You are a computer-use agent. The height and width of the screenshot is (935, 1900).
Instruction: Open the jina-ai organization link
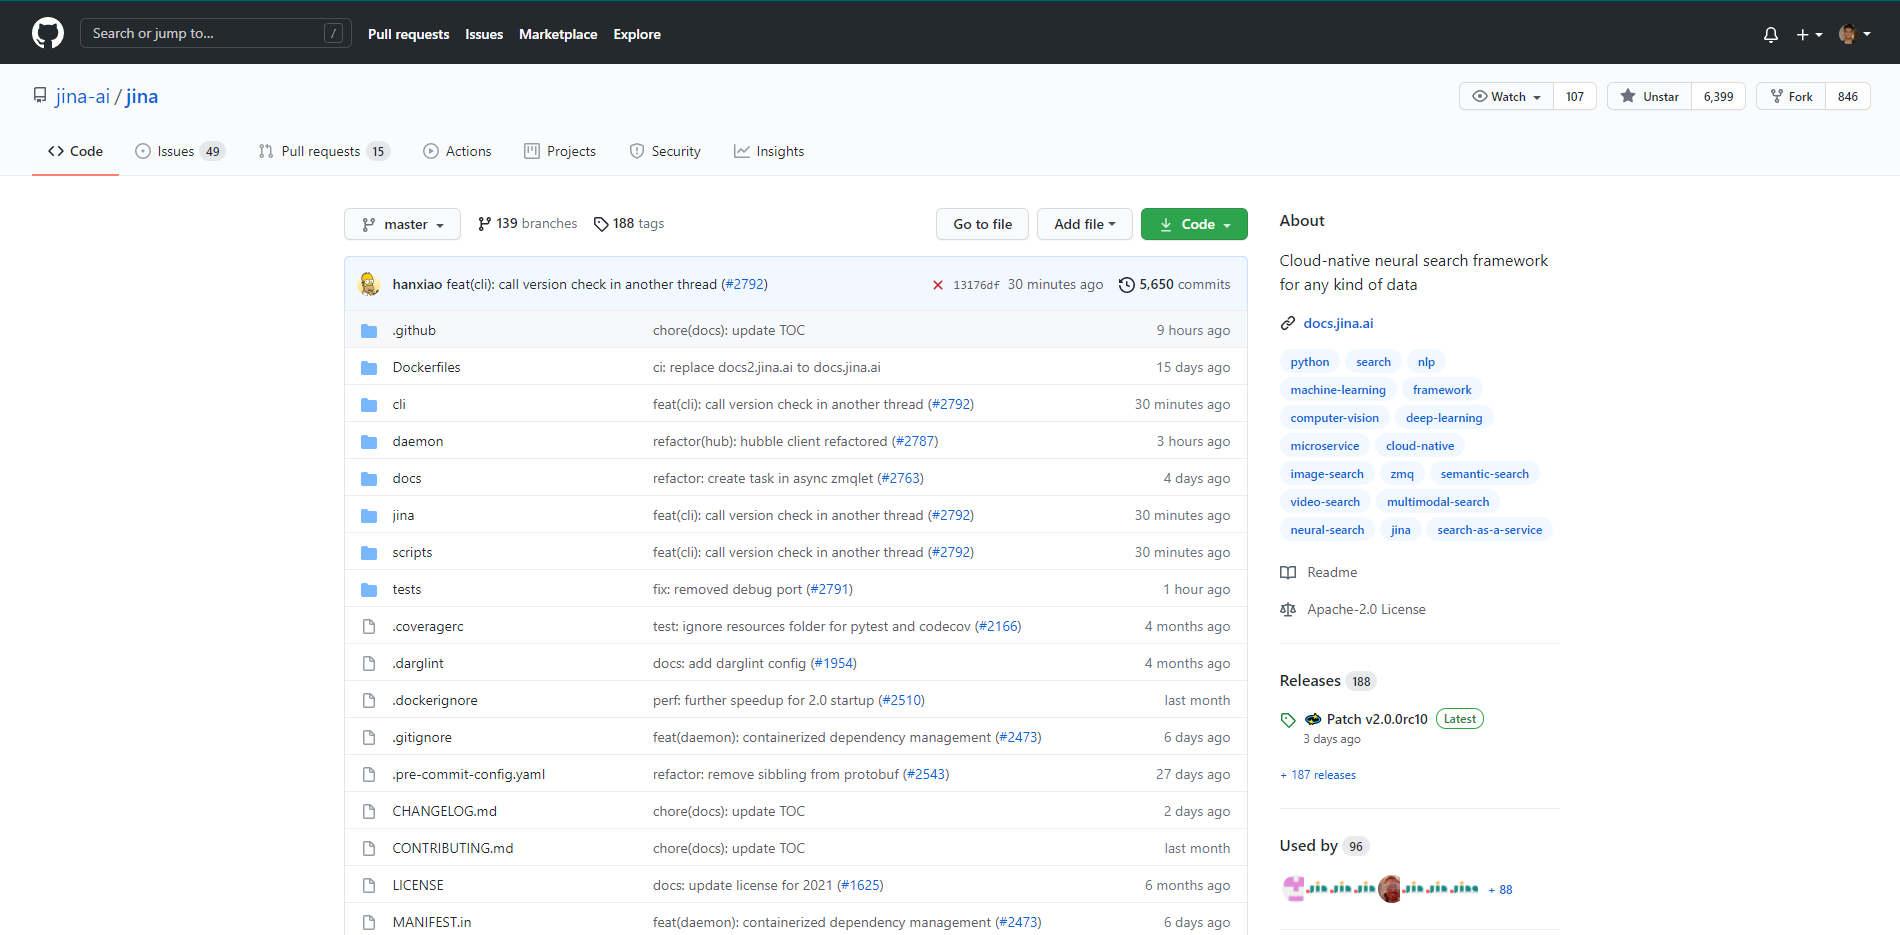[83, 96]
